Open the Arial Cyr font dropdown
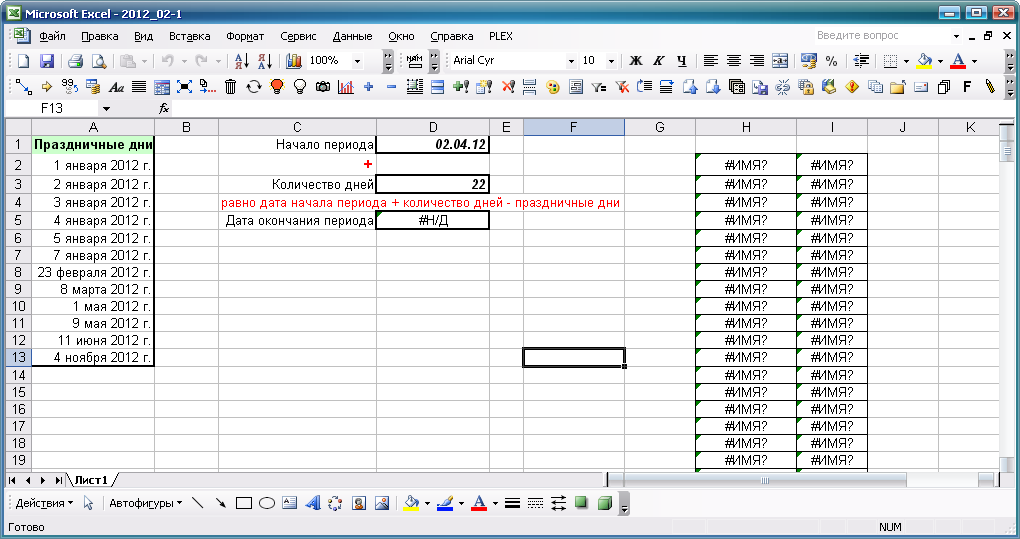The height and width of the screenshot is (539, 1020). (x=571, y=61)
